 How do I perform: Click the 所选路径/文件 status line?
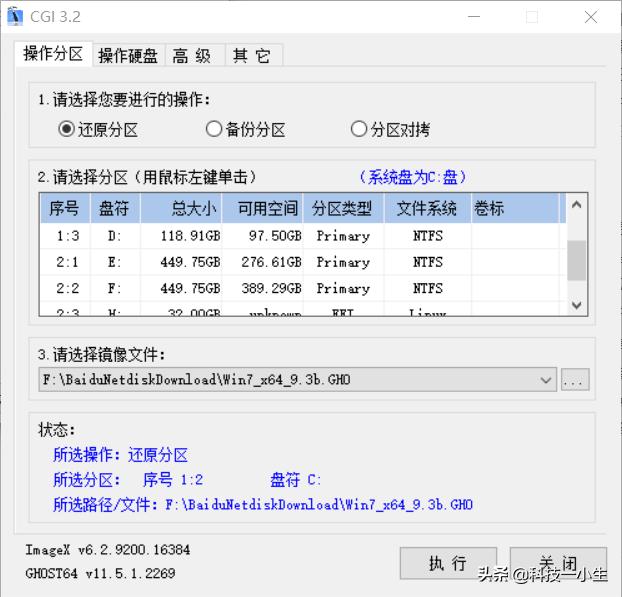coord(263,505)
